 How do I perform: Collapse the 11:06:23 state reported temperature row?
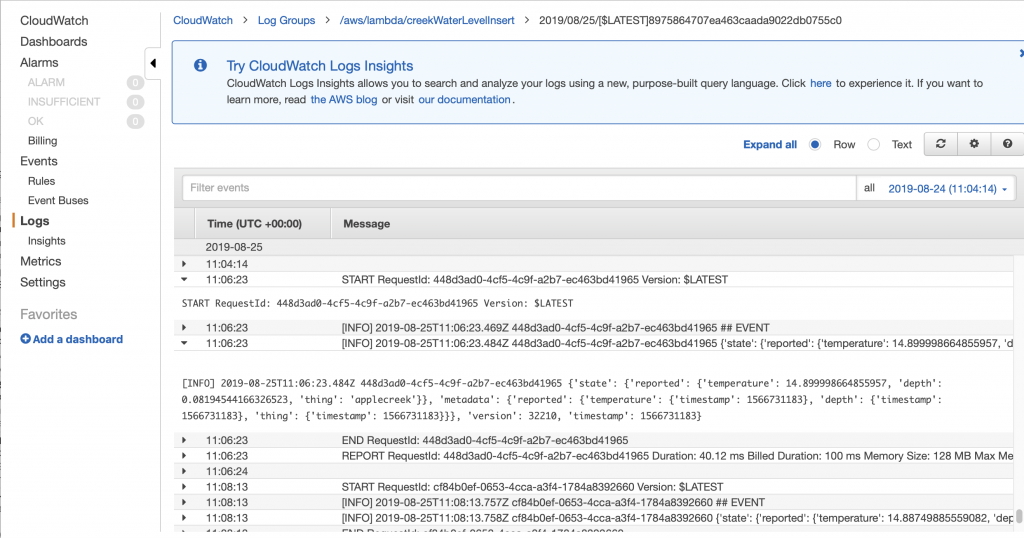(184, 343)
